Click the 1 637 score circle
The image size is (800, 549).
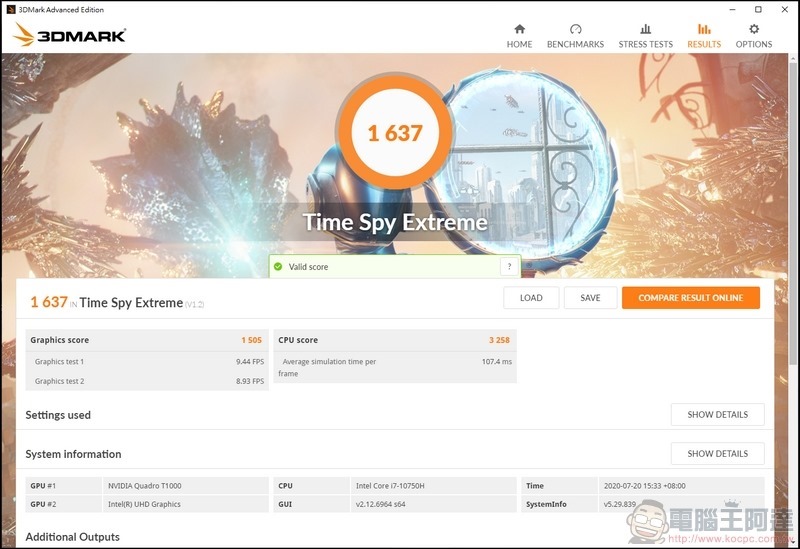(395, 133)
